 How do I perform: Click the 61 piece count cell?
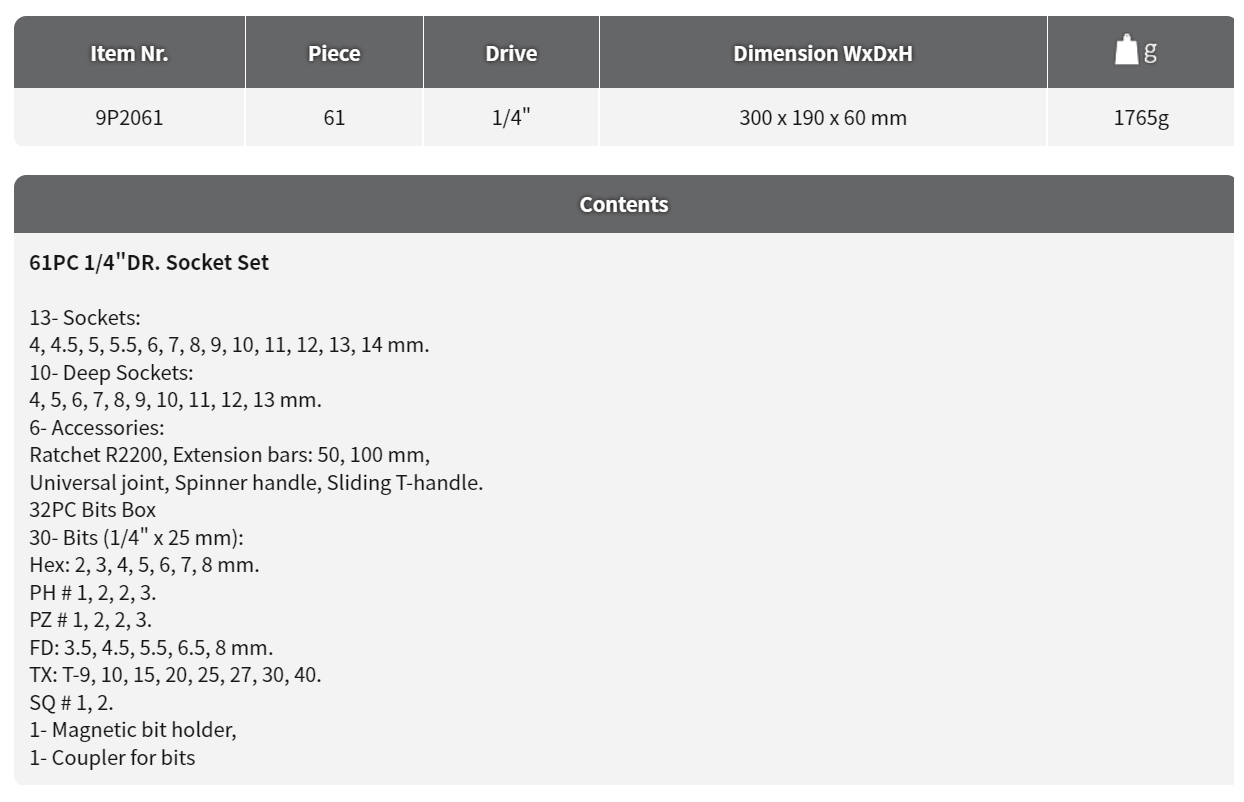click(x=334, y=117)
